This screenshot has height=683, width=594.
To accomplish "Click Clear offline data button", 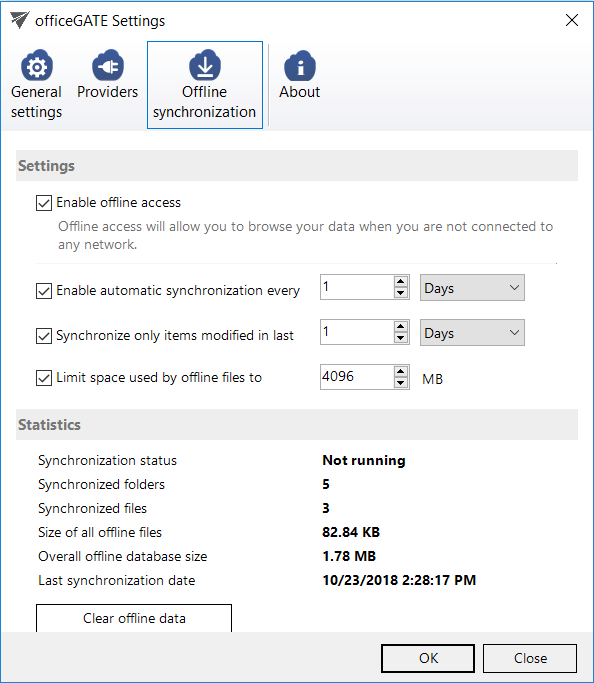I will [x=134, y=618].
